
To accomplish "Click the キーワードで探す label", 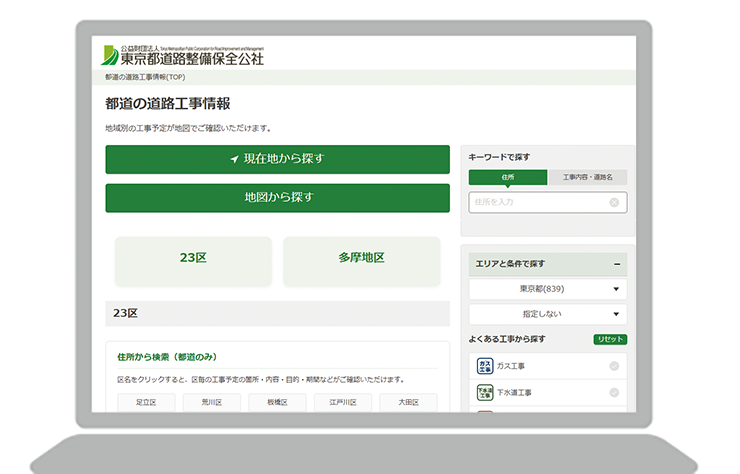I will click(x=499, y=157).
